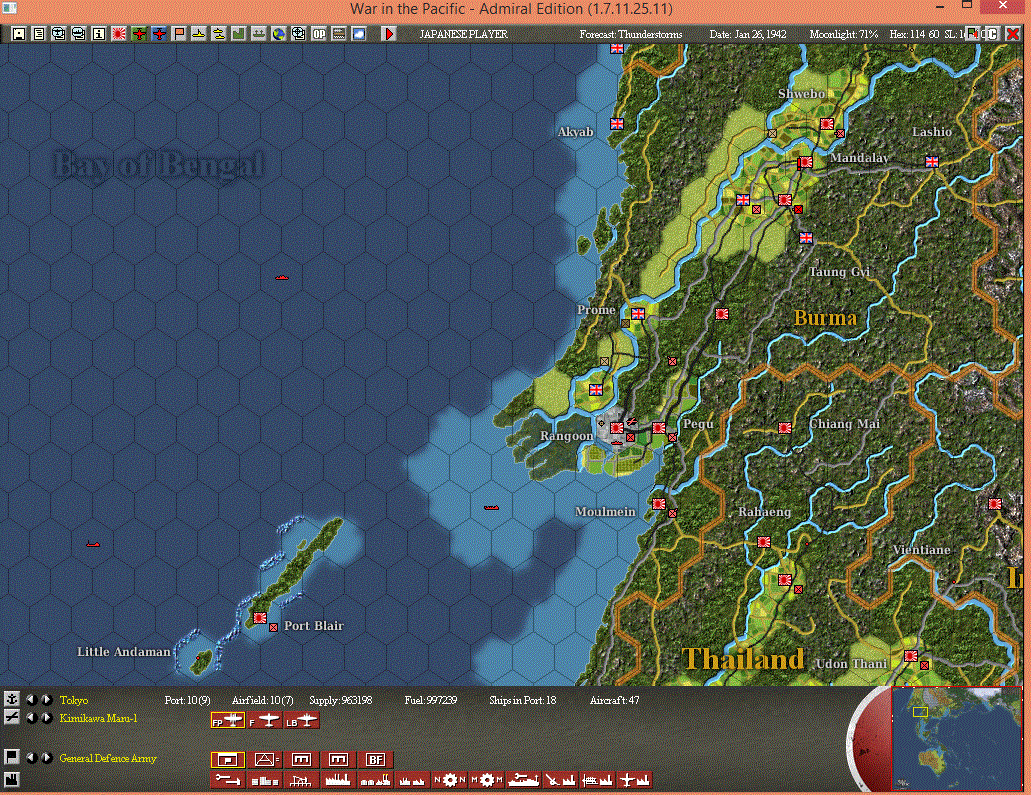Click the green factory toolbar icon
Image resolution: width=1031 pixels, height=795 pixels.
(239, 34)
